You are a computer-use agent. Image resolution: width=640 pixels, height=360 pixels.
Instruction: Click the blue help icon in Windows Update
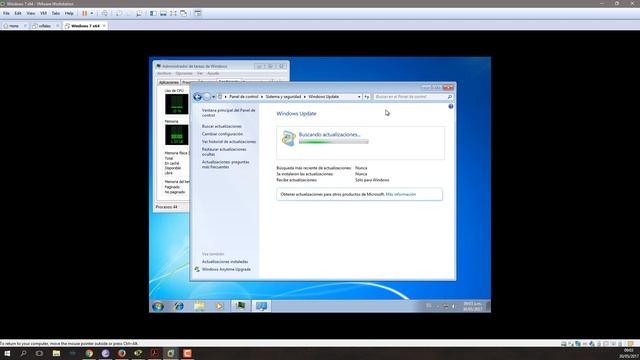tap(451, 106)
